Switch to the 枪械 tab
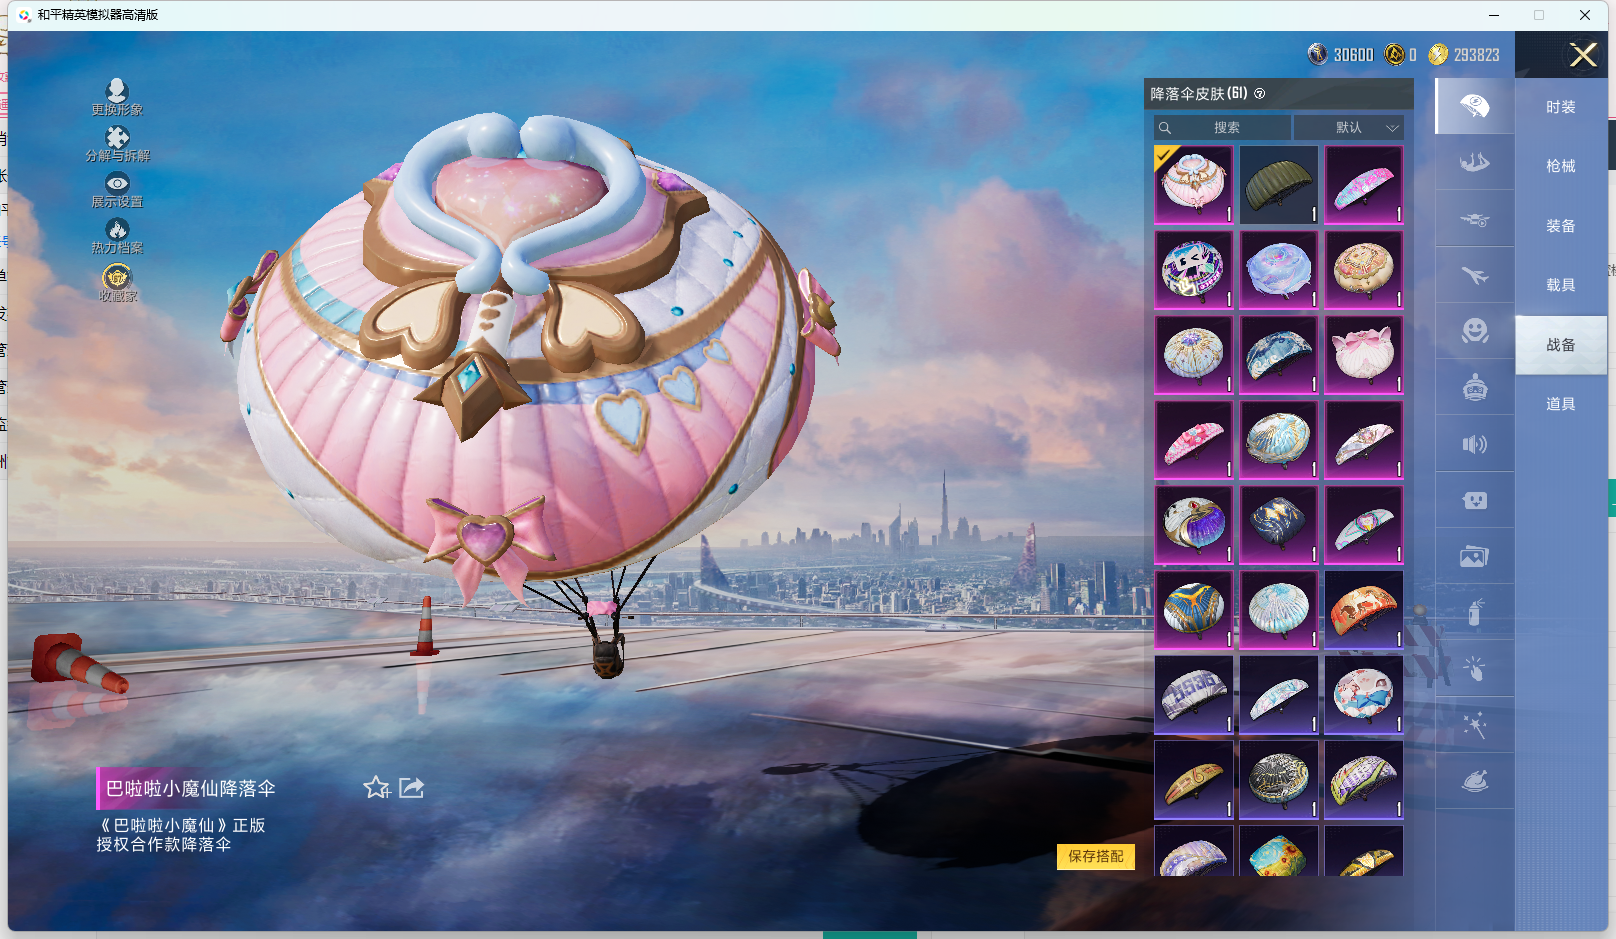 click(1560, 166)
